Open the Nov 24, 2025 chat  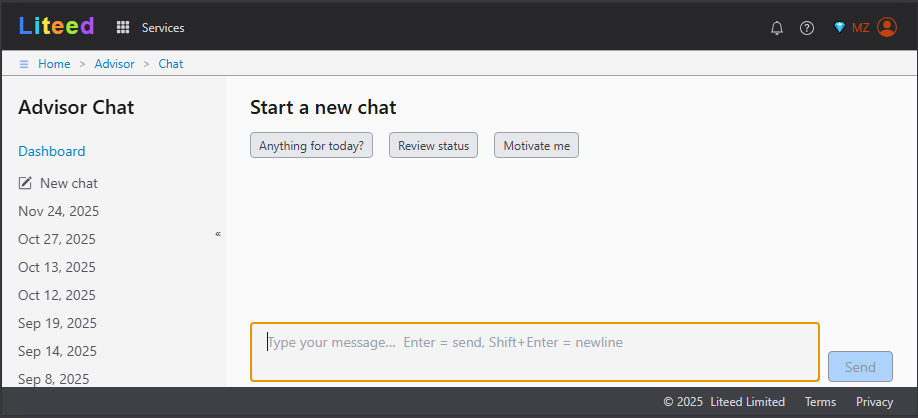coord(58,211)
